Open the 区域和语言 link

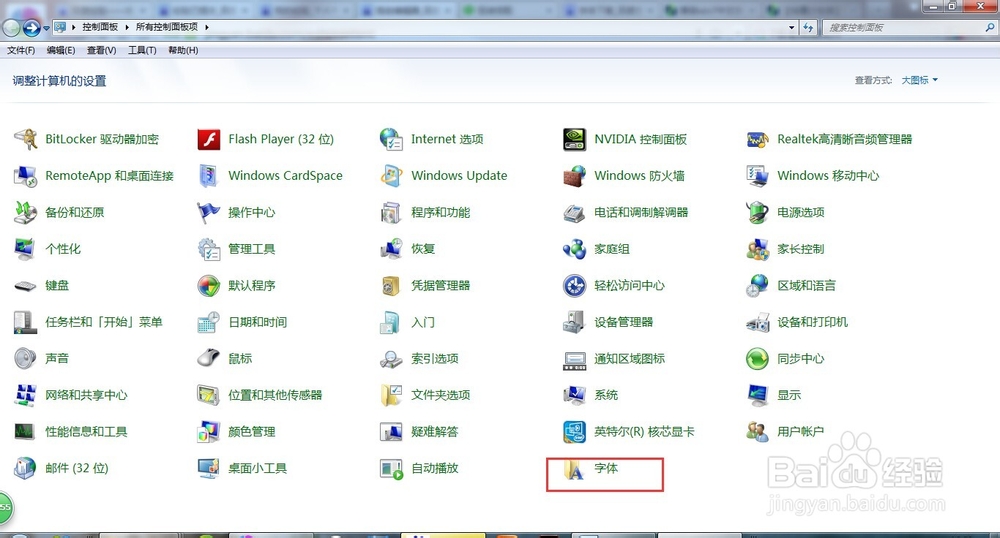[806, 286]
